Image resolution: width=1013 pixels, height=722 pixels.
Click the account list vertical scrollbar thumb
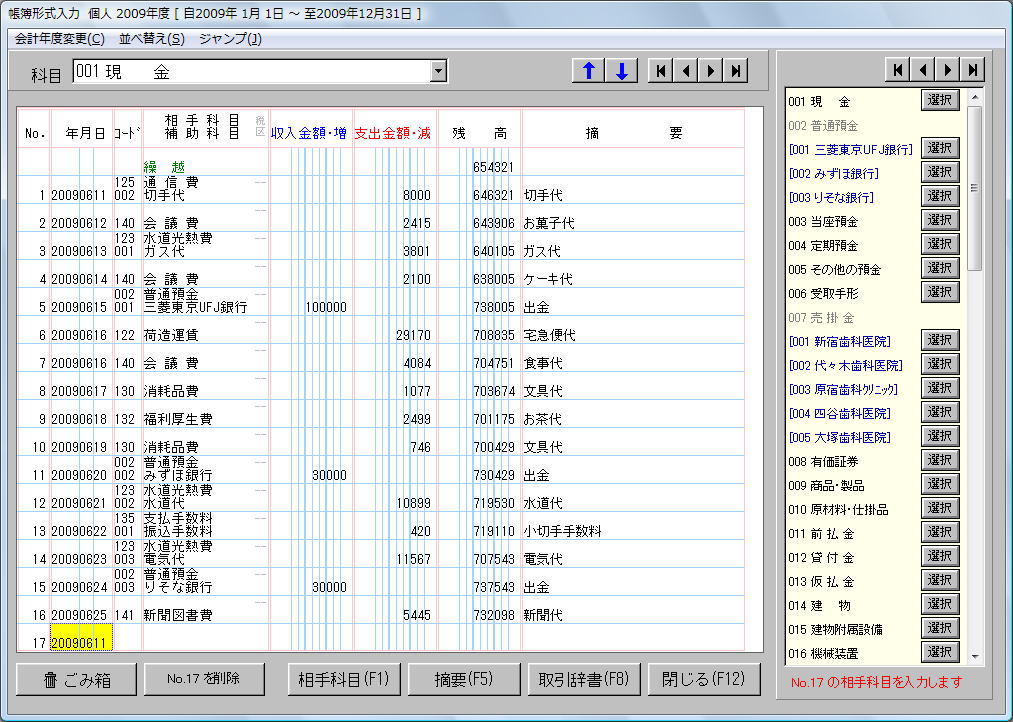pyautogui.click(x=975, y=188)
